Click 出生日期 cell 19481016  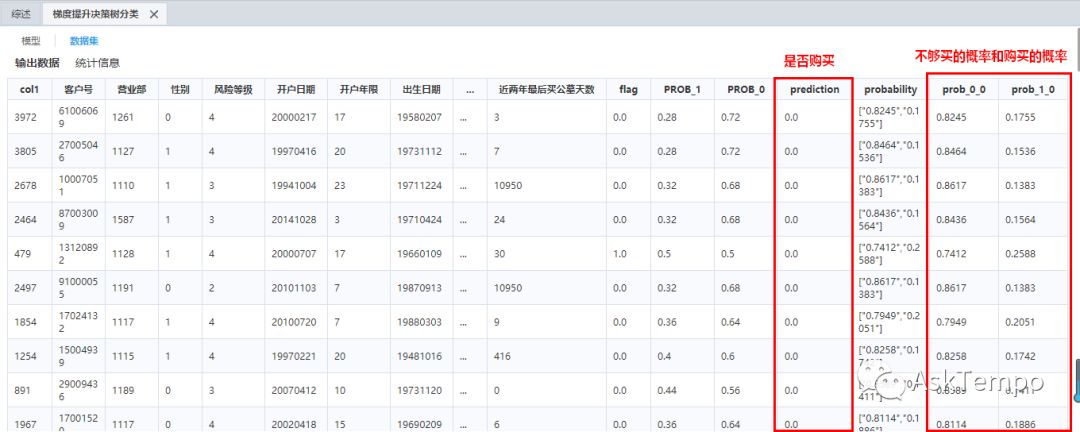420,356
